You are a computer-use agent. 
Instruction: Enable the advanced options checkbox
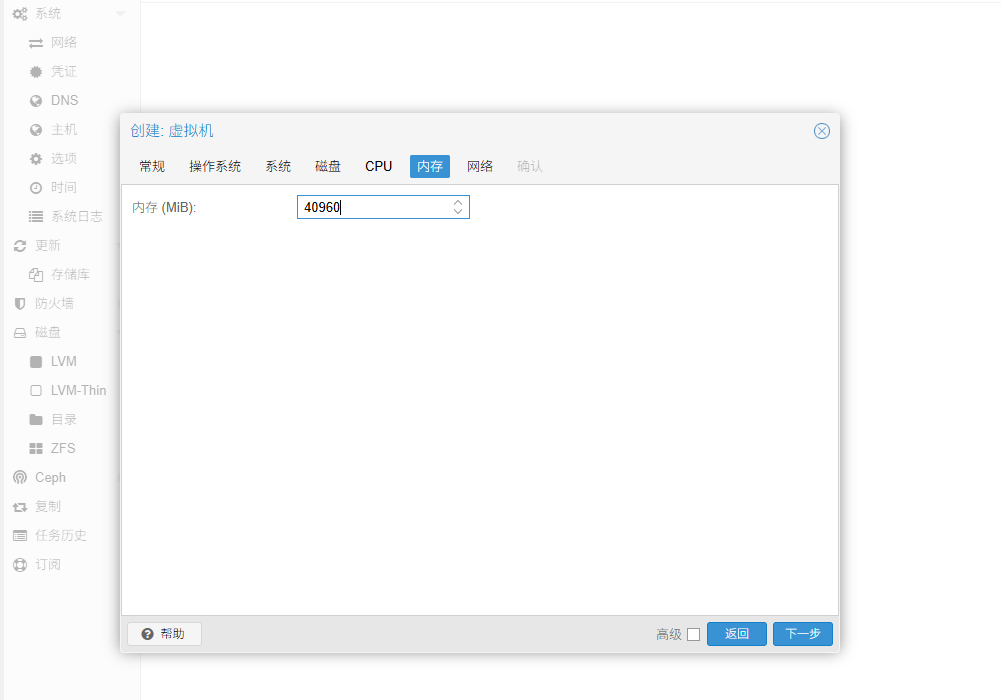(693, 634)
